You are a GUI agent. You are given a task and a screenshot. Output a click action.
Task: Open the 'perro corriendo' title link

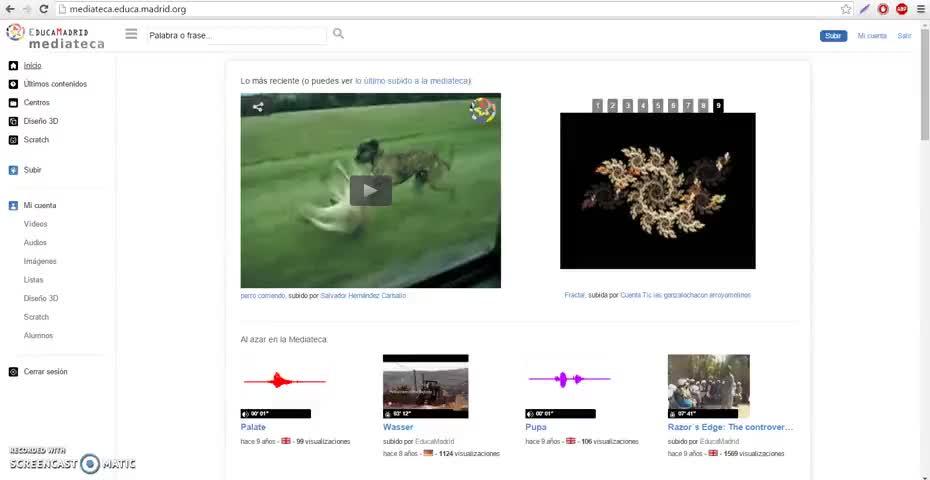click(x=263, y=295)
